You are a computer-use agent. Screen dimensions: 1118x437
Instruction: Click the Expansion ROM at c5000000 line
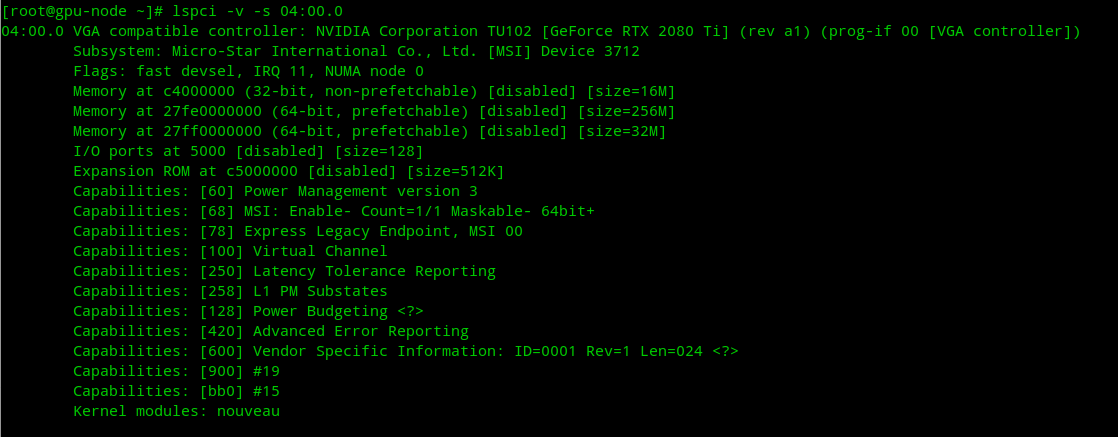[x=289, y=171]
